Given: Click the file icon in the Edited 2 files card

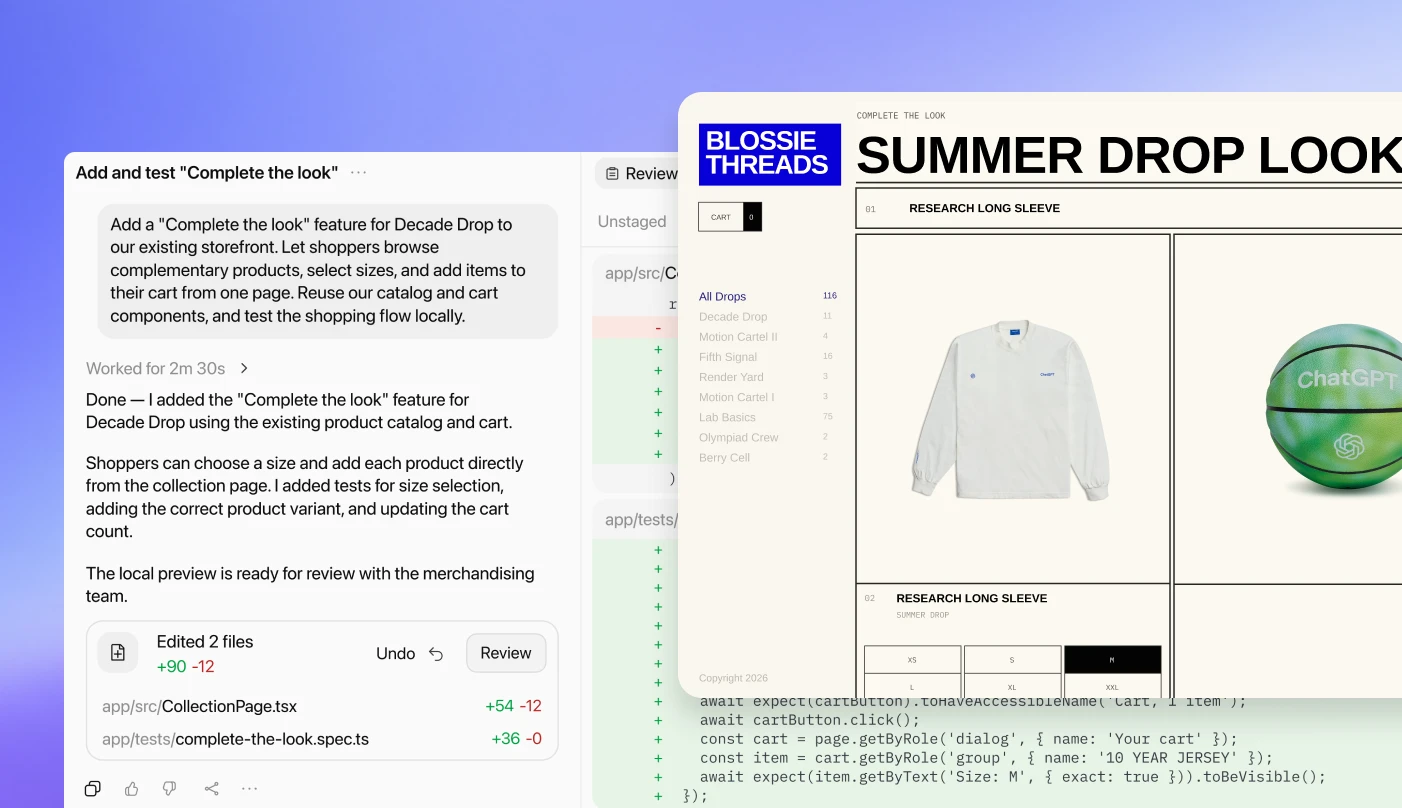Looking at the screenshot, I should pos(118,653).
